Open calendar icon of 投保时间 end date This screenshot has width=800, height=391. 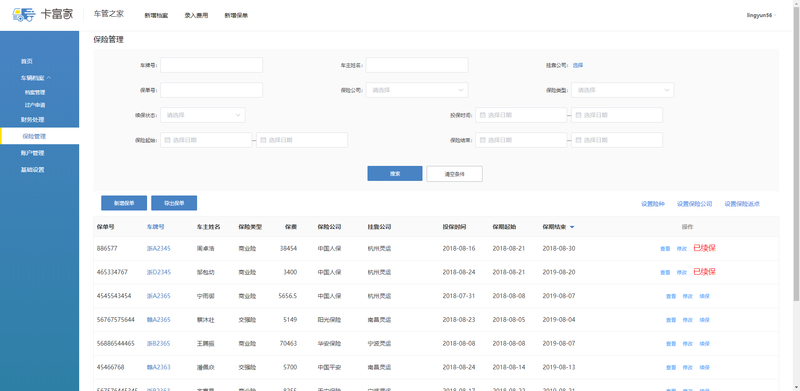pyautogui.click(x=578, y=115)
